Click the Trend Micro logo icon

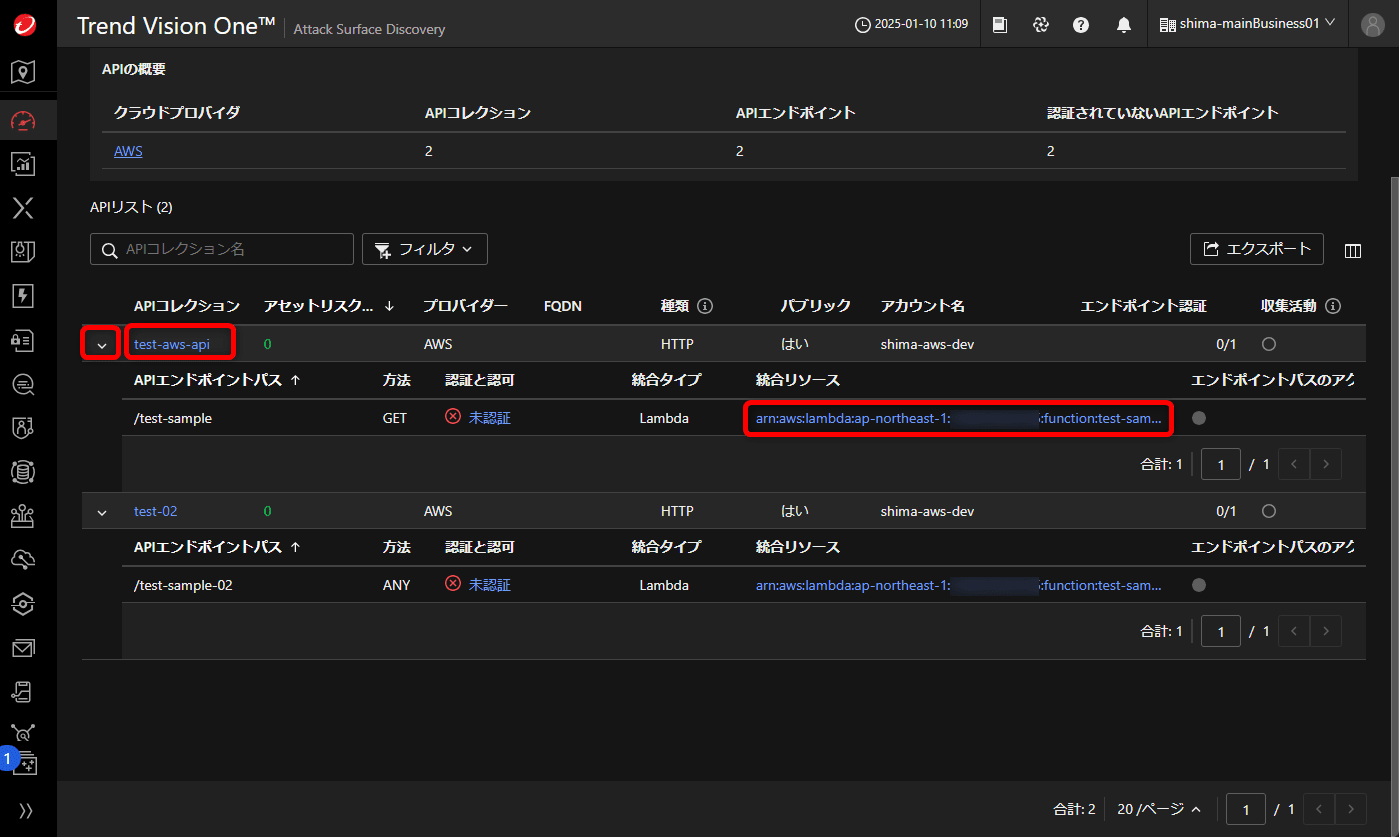(25, 26)
